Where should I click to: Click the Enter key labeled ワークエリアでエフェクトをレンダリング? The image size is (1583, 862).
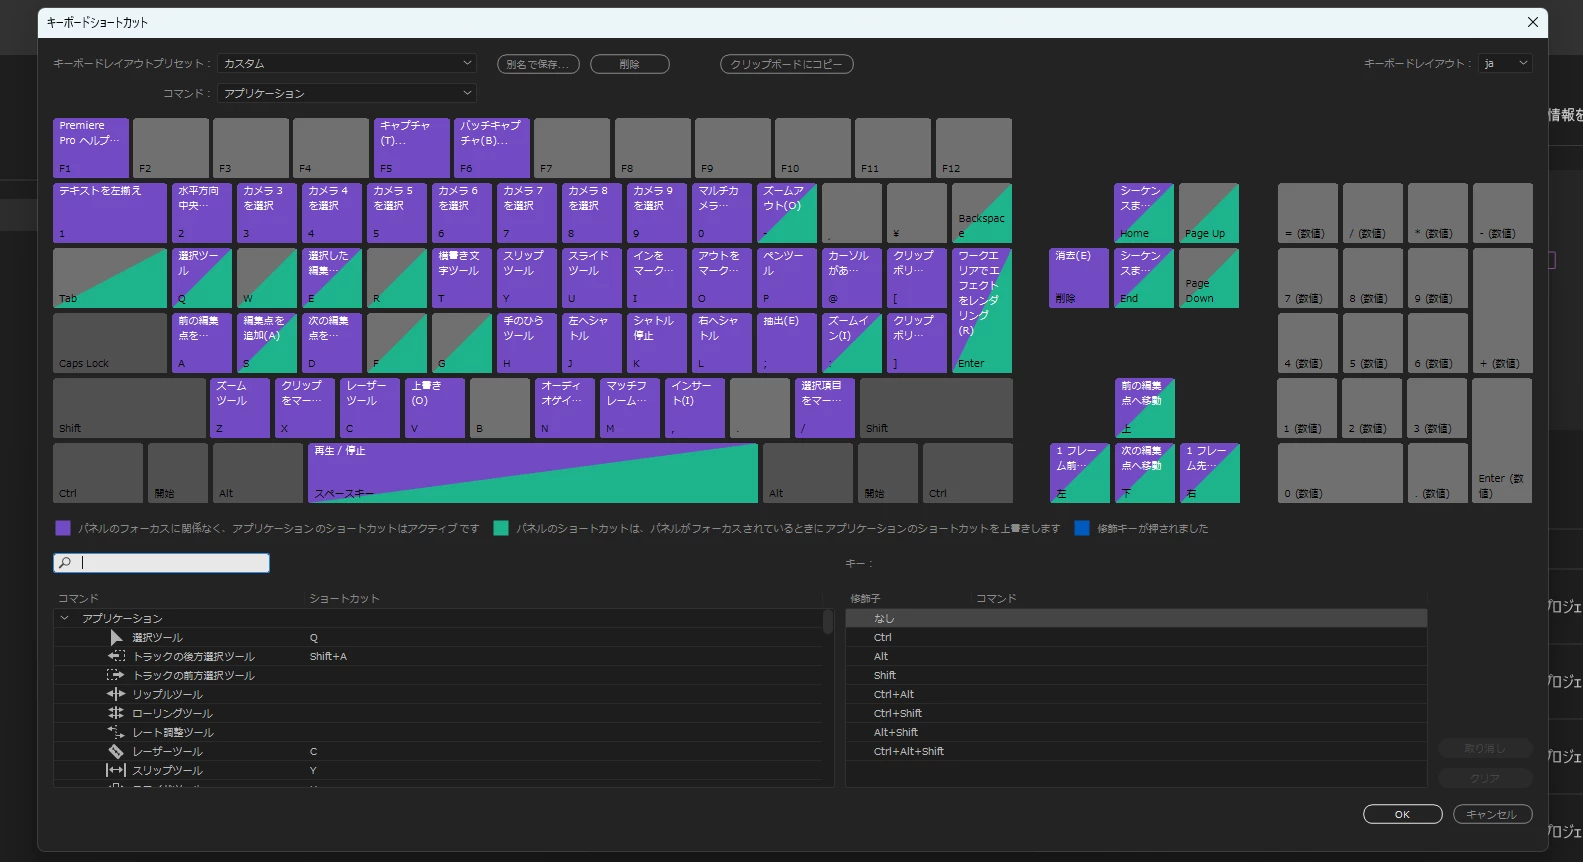pos(982,310)
